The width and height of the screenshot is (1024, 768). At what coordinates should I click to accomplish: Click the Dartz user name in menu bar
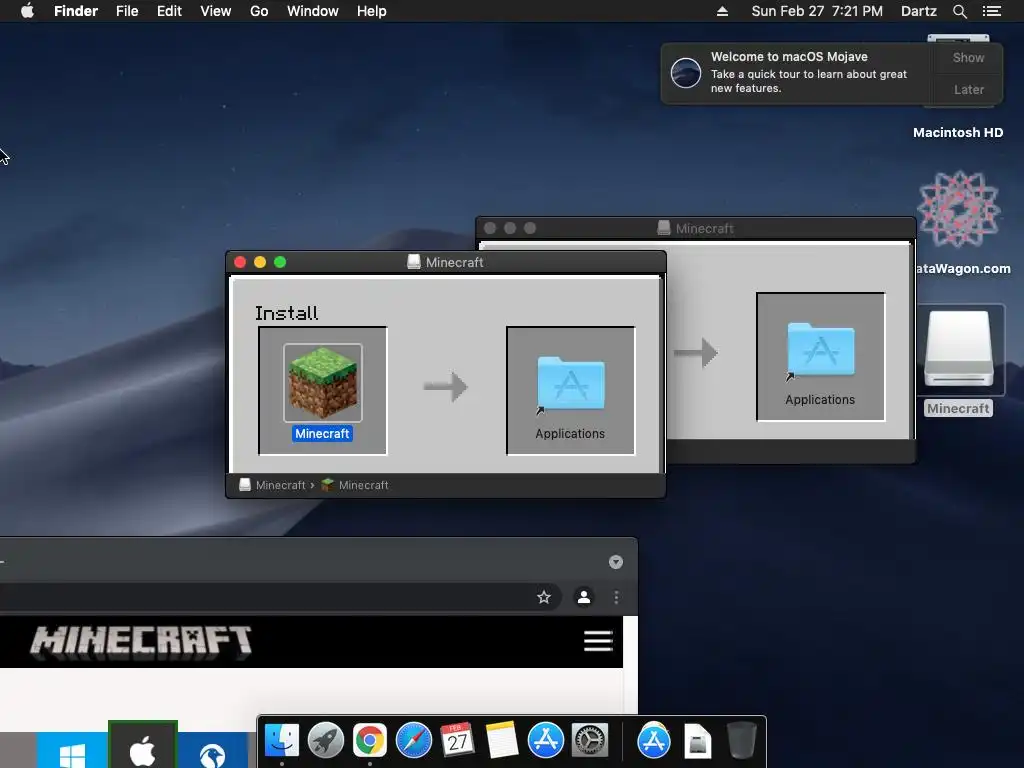(x=919, y=11)
